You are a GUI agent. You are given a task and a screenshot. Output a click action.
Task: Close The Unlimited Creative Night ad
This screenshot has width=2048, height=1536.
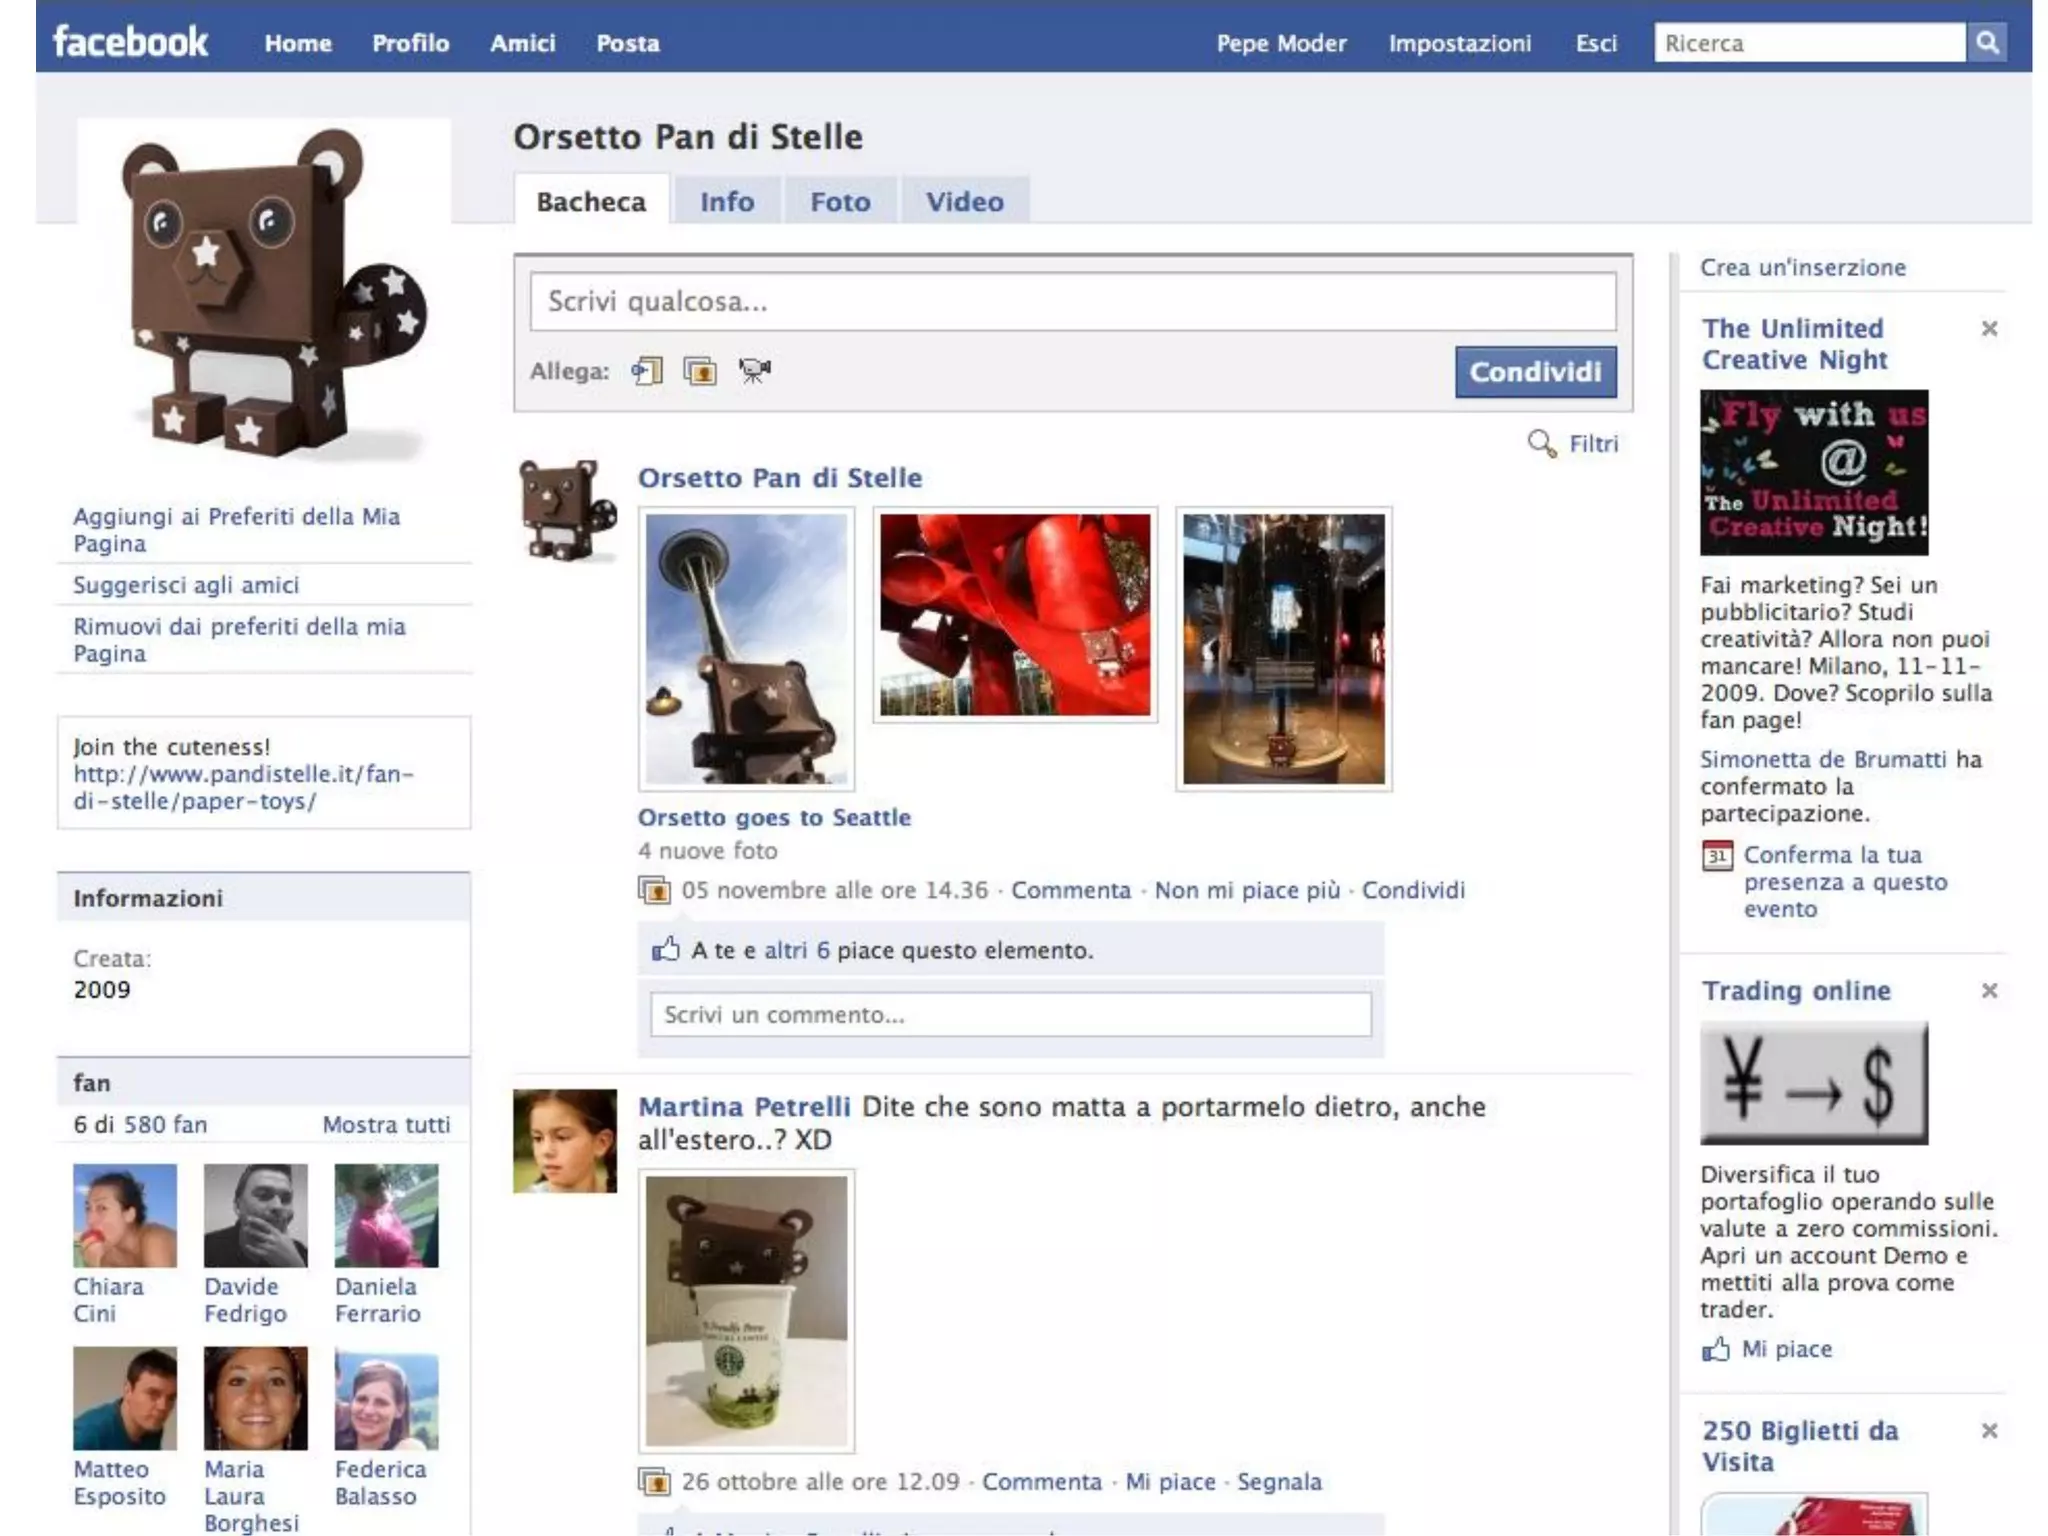point(1989,329)
